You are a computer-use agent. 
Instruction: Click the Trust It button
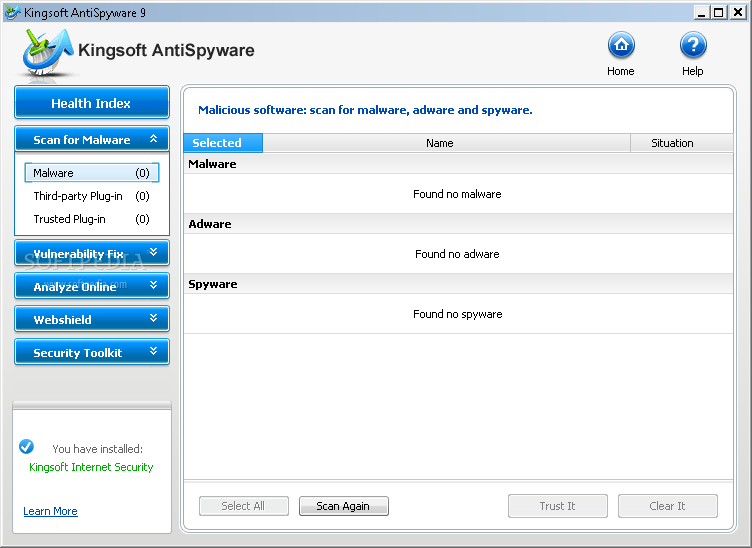click(558, 506)
